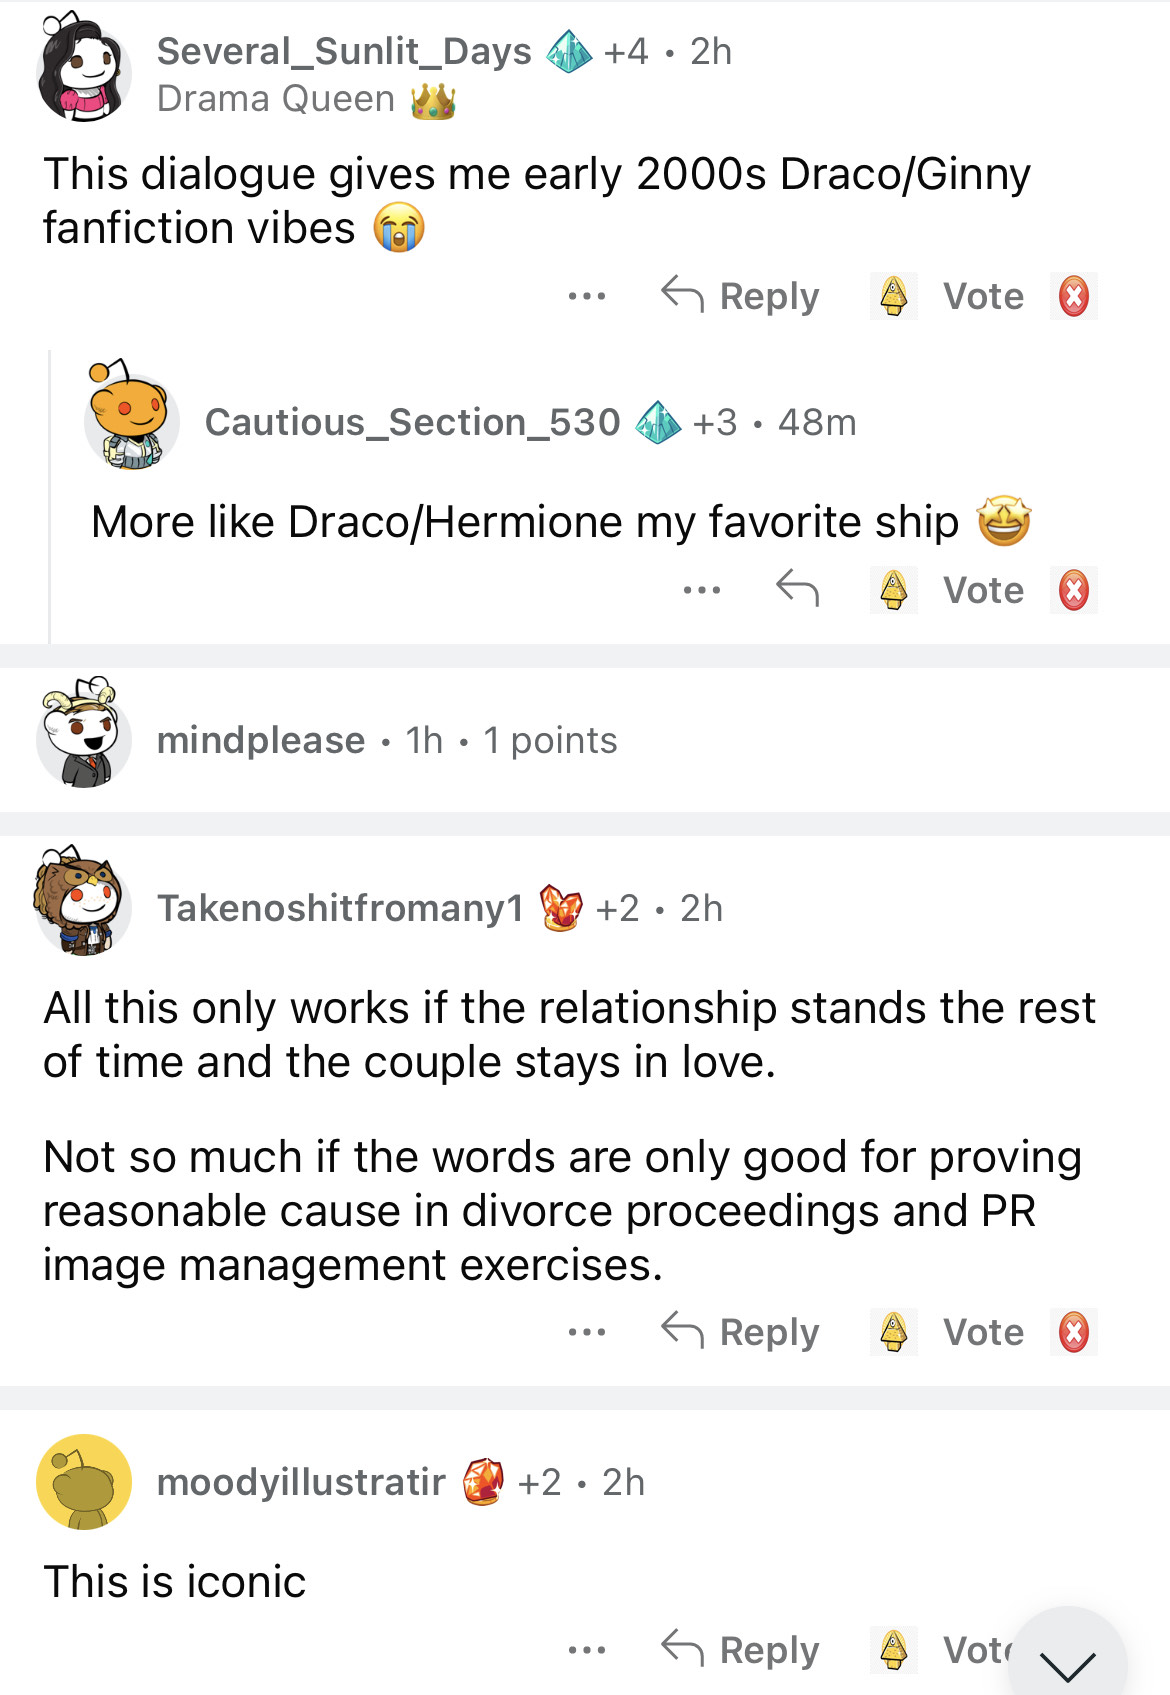The height and width of the screenshot is (1695, 1170).
Task: Open more options for Several_Sunlit_Days' comment
Action: click(586, 297)
